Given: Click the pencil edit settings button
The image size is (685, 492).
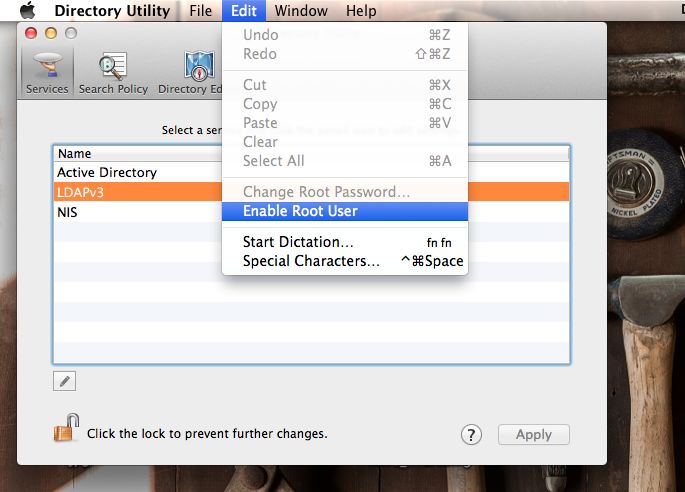Looking at the screenshot, I should tap(64, 381).
